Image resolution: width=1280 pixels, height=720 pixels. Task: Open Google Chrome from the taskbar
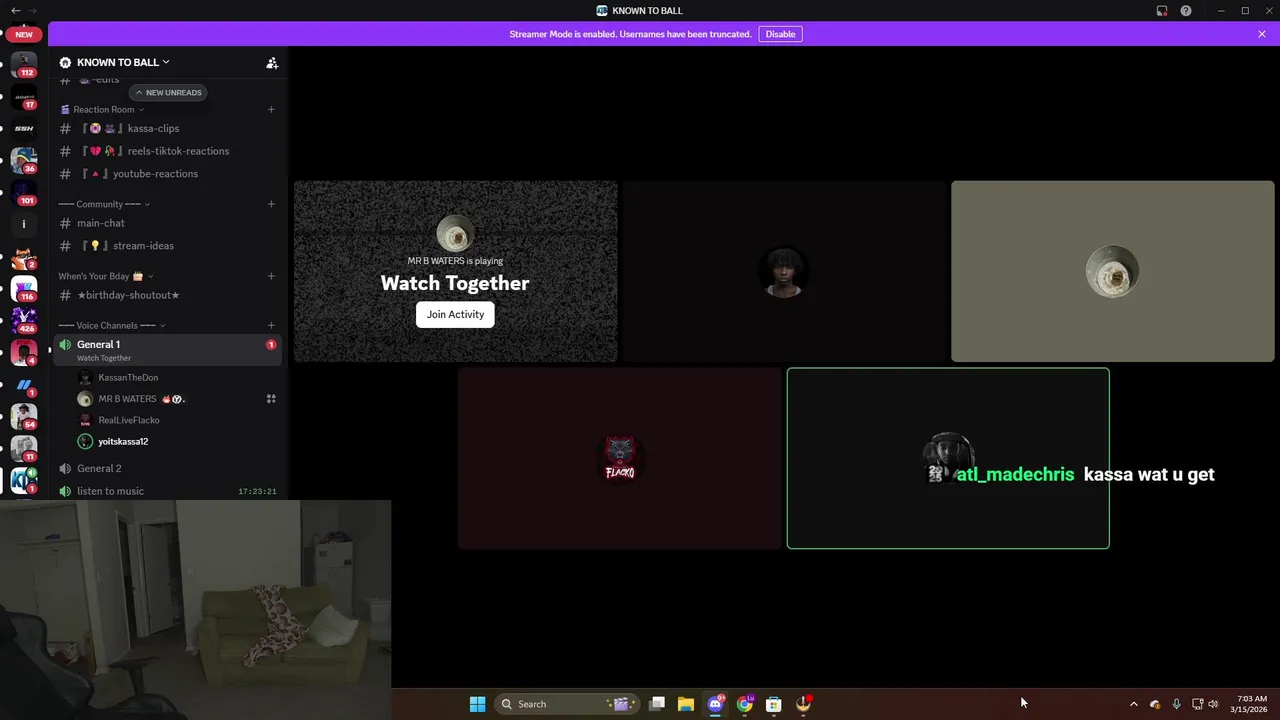click(x=745, y=704)
